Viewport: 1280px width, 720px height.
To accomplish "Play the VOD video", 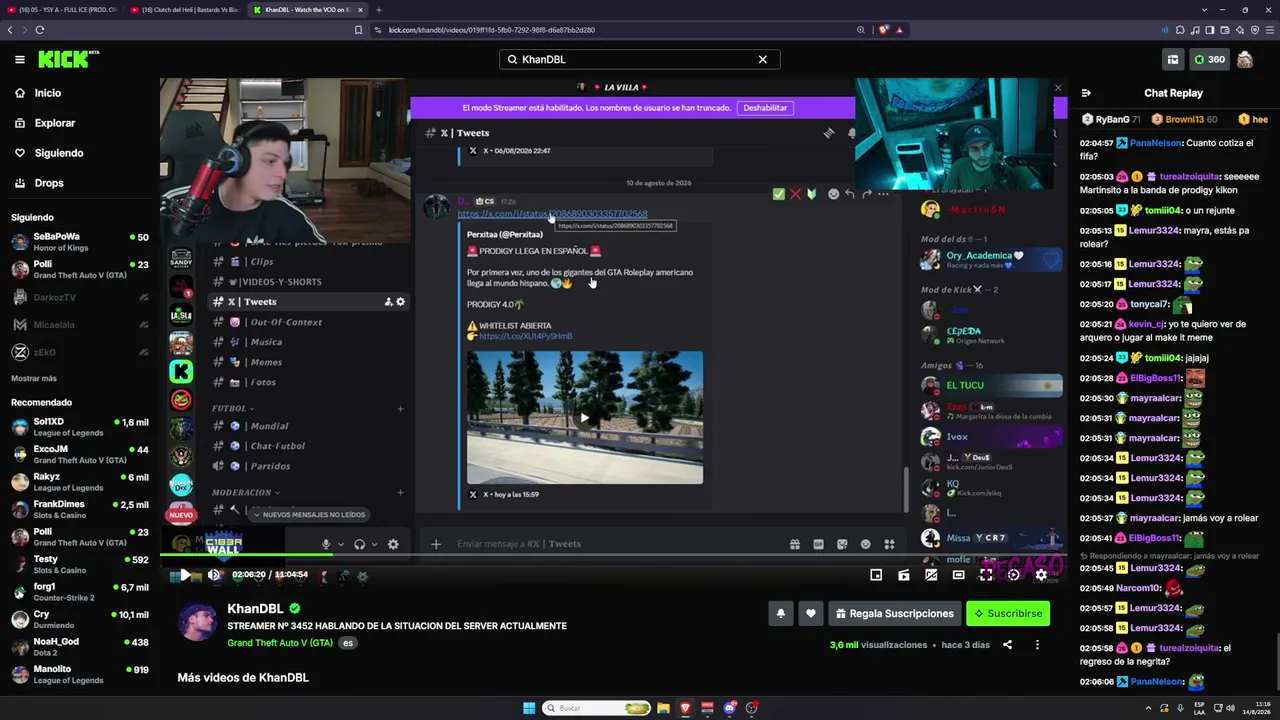I will click(185, 575).
